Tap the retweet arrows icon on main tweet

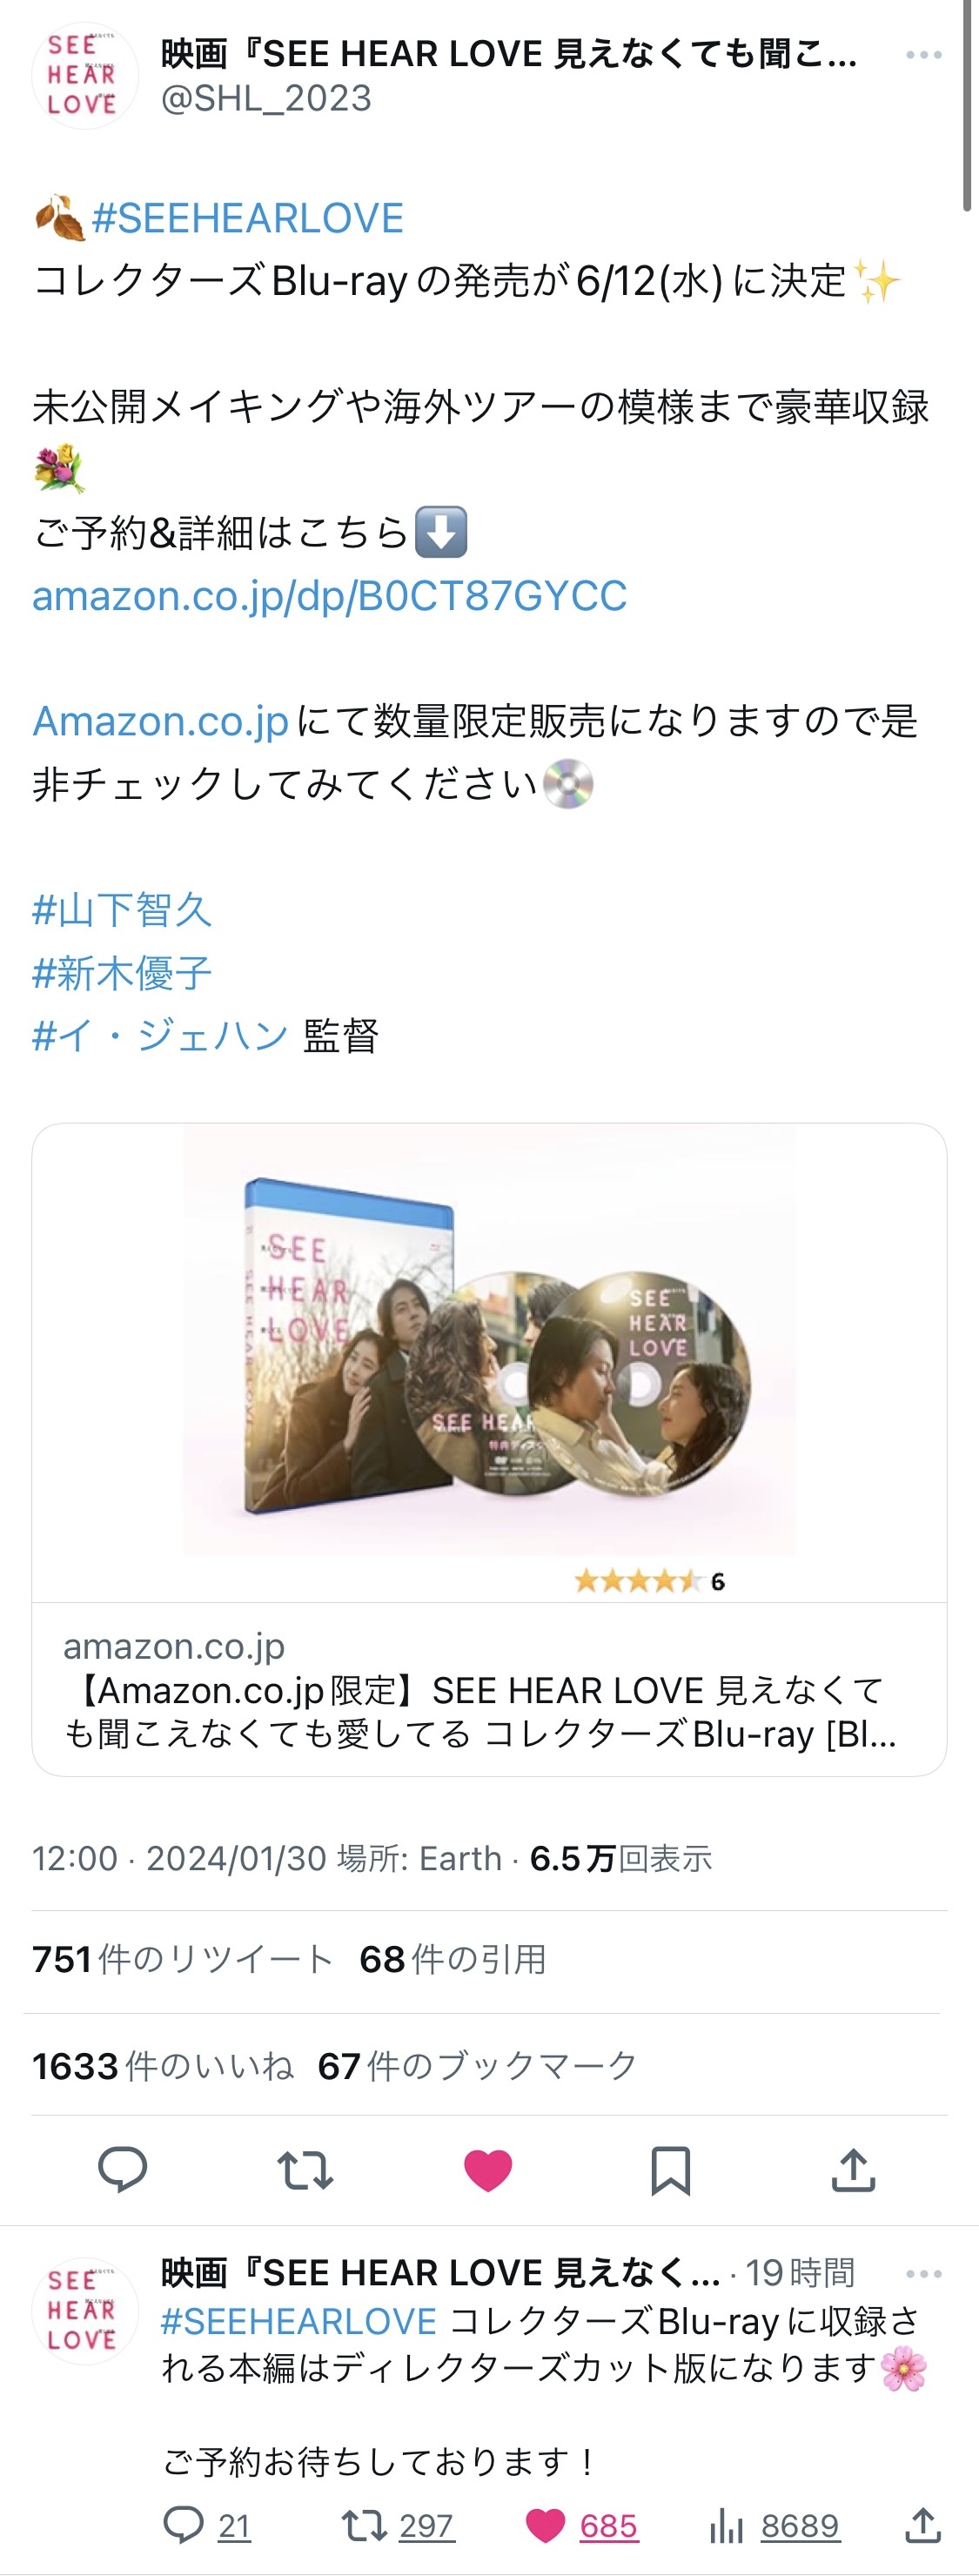coord(305,2170)
